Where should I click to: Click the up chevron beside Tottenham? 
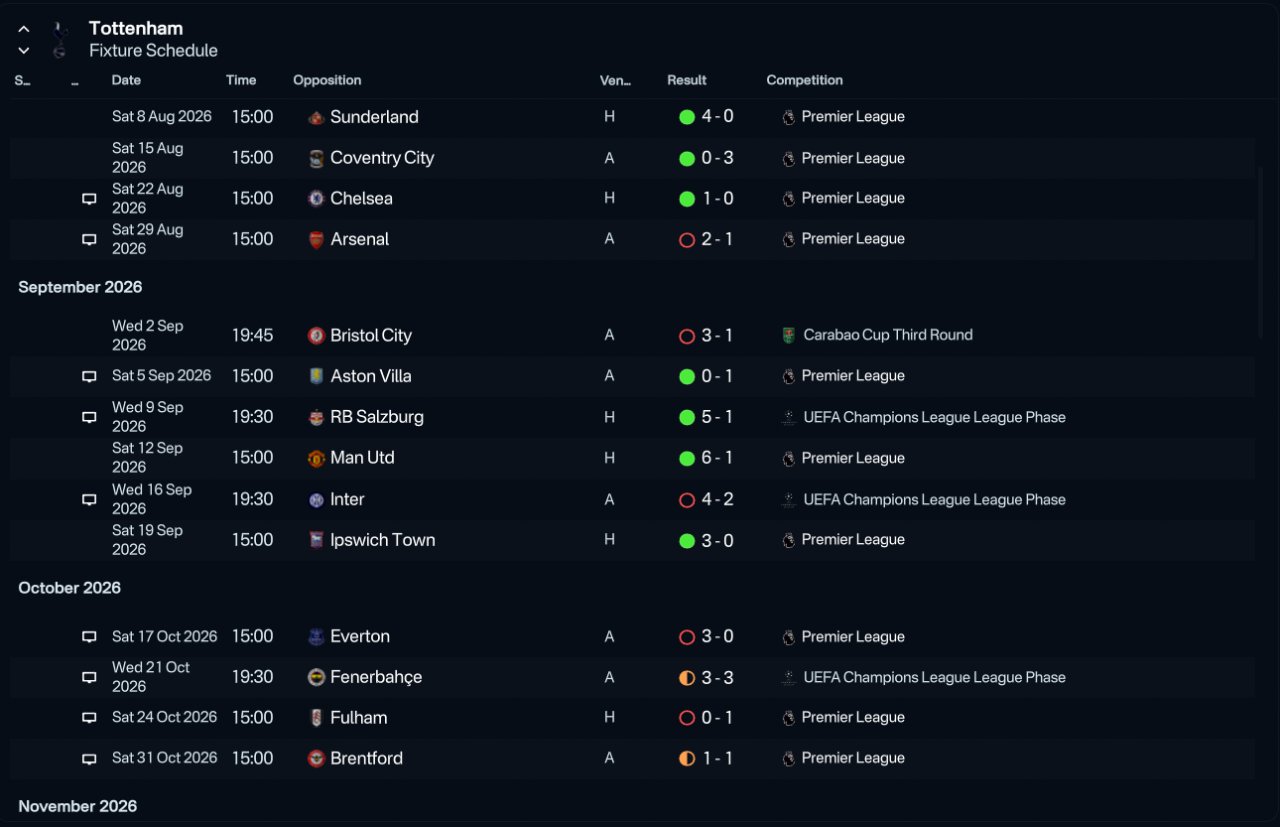tap(24, 30)
